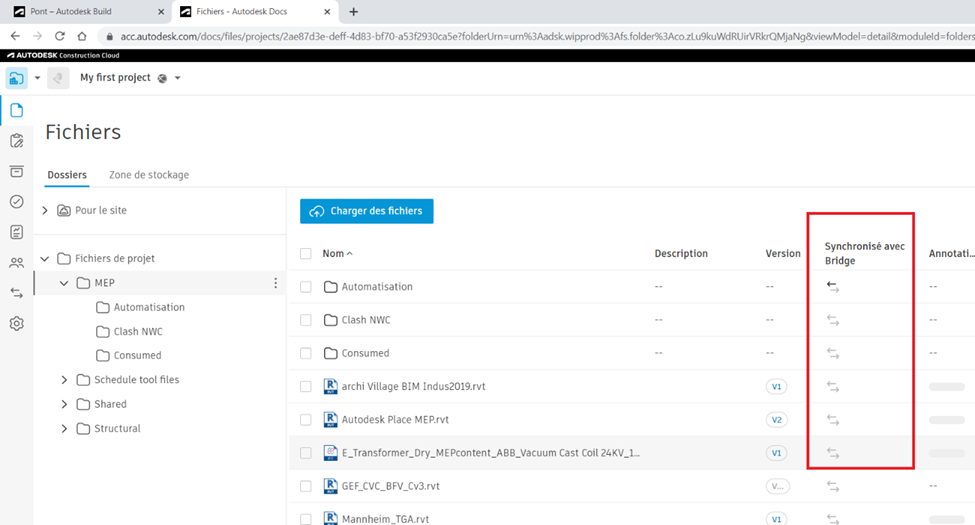The width and height of the screenshot is (975, 525).
Task: Click Bridge sync icon on Mannheim_TGA row
Action: point(833,519)
